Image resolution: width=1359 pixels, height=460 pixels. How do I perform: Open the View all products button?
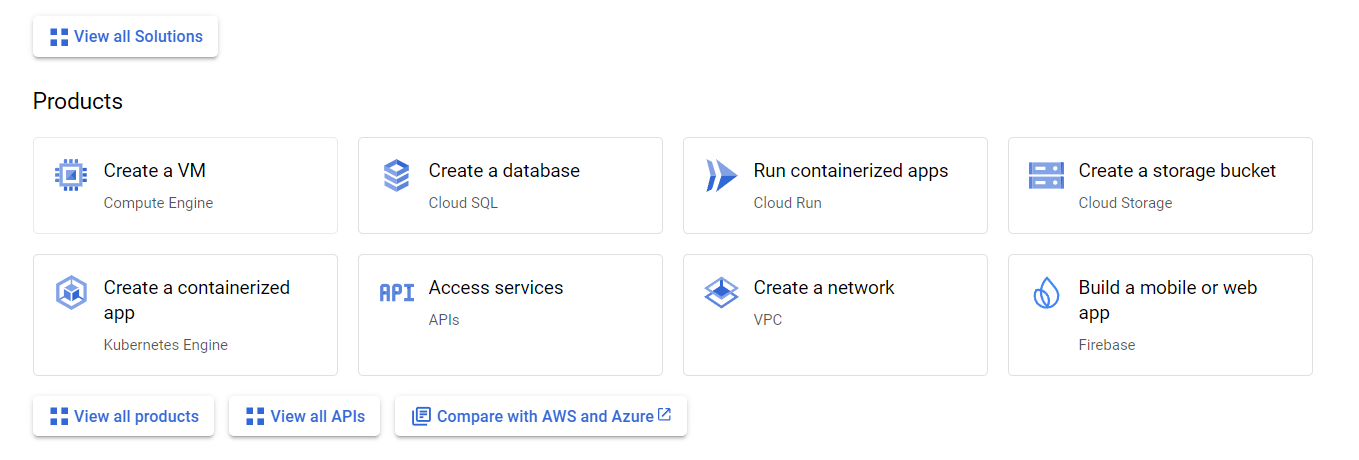124,416
